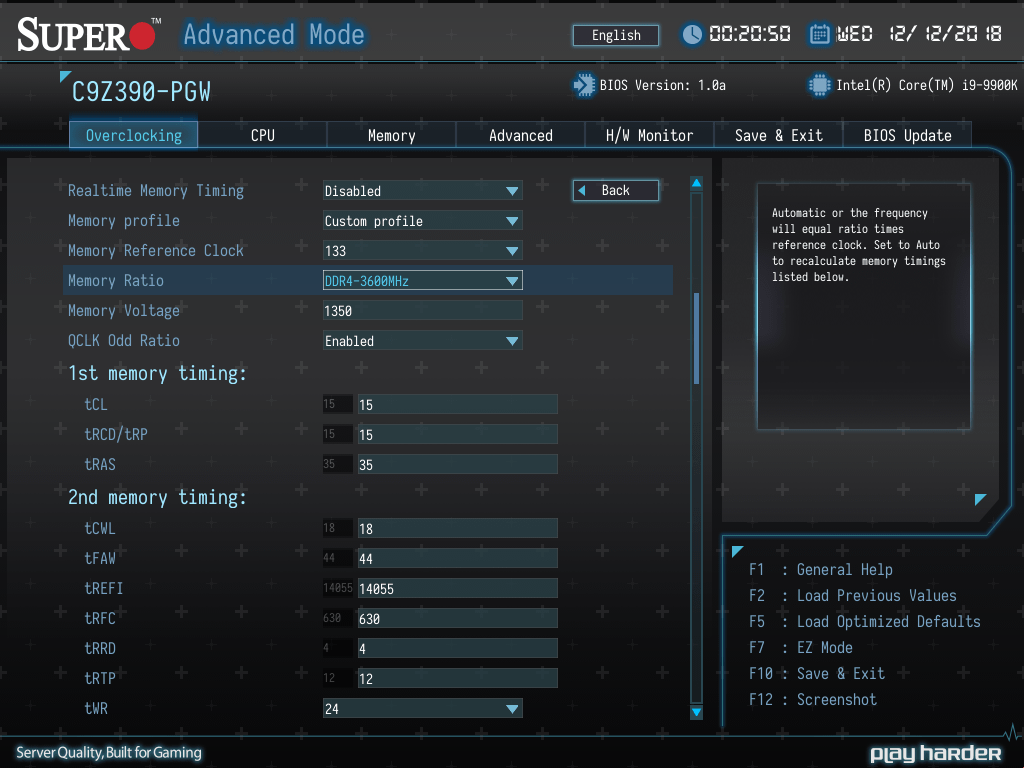Open the Realtime Memory Timing dropdown
This screenshot has height=768, width=1024.
tap(423, 191)
